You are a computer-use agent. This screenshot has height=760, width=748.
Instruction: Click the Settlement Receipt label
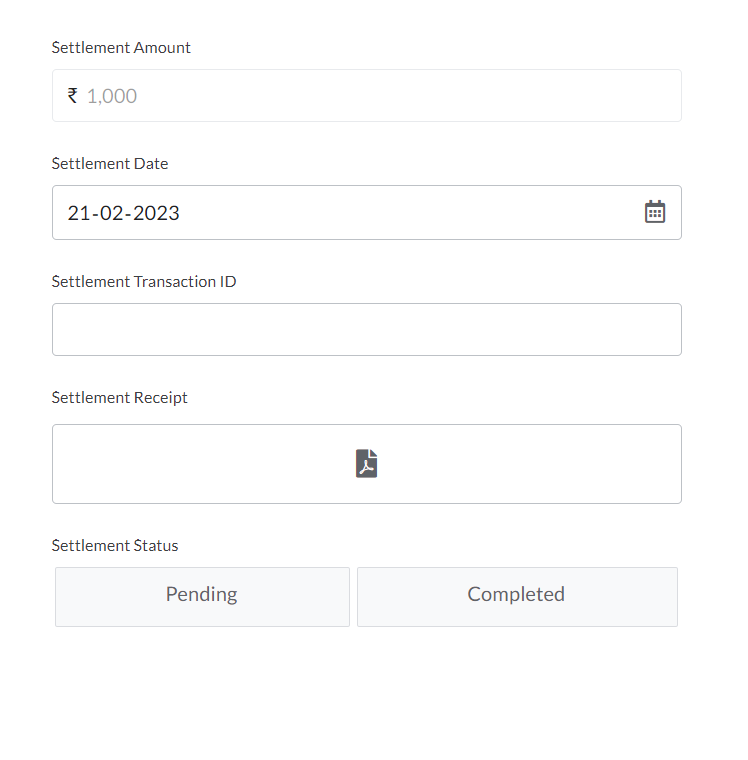tap(120, 397)
